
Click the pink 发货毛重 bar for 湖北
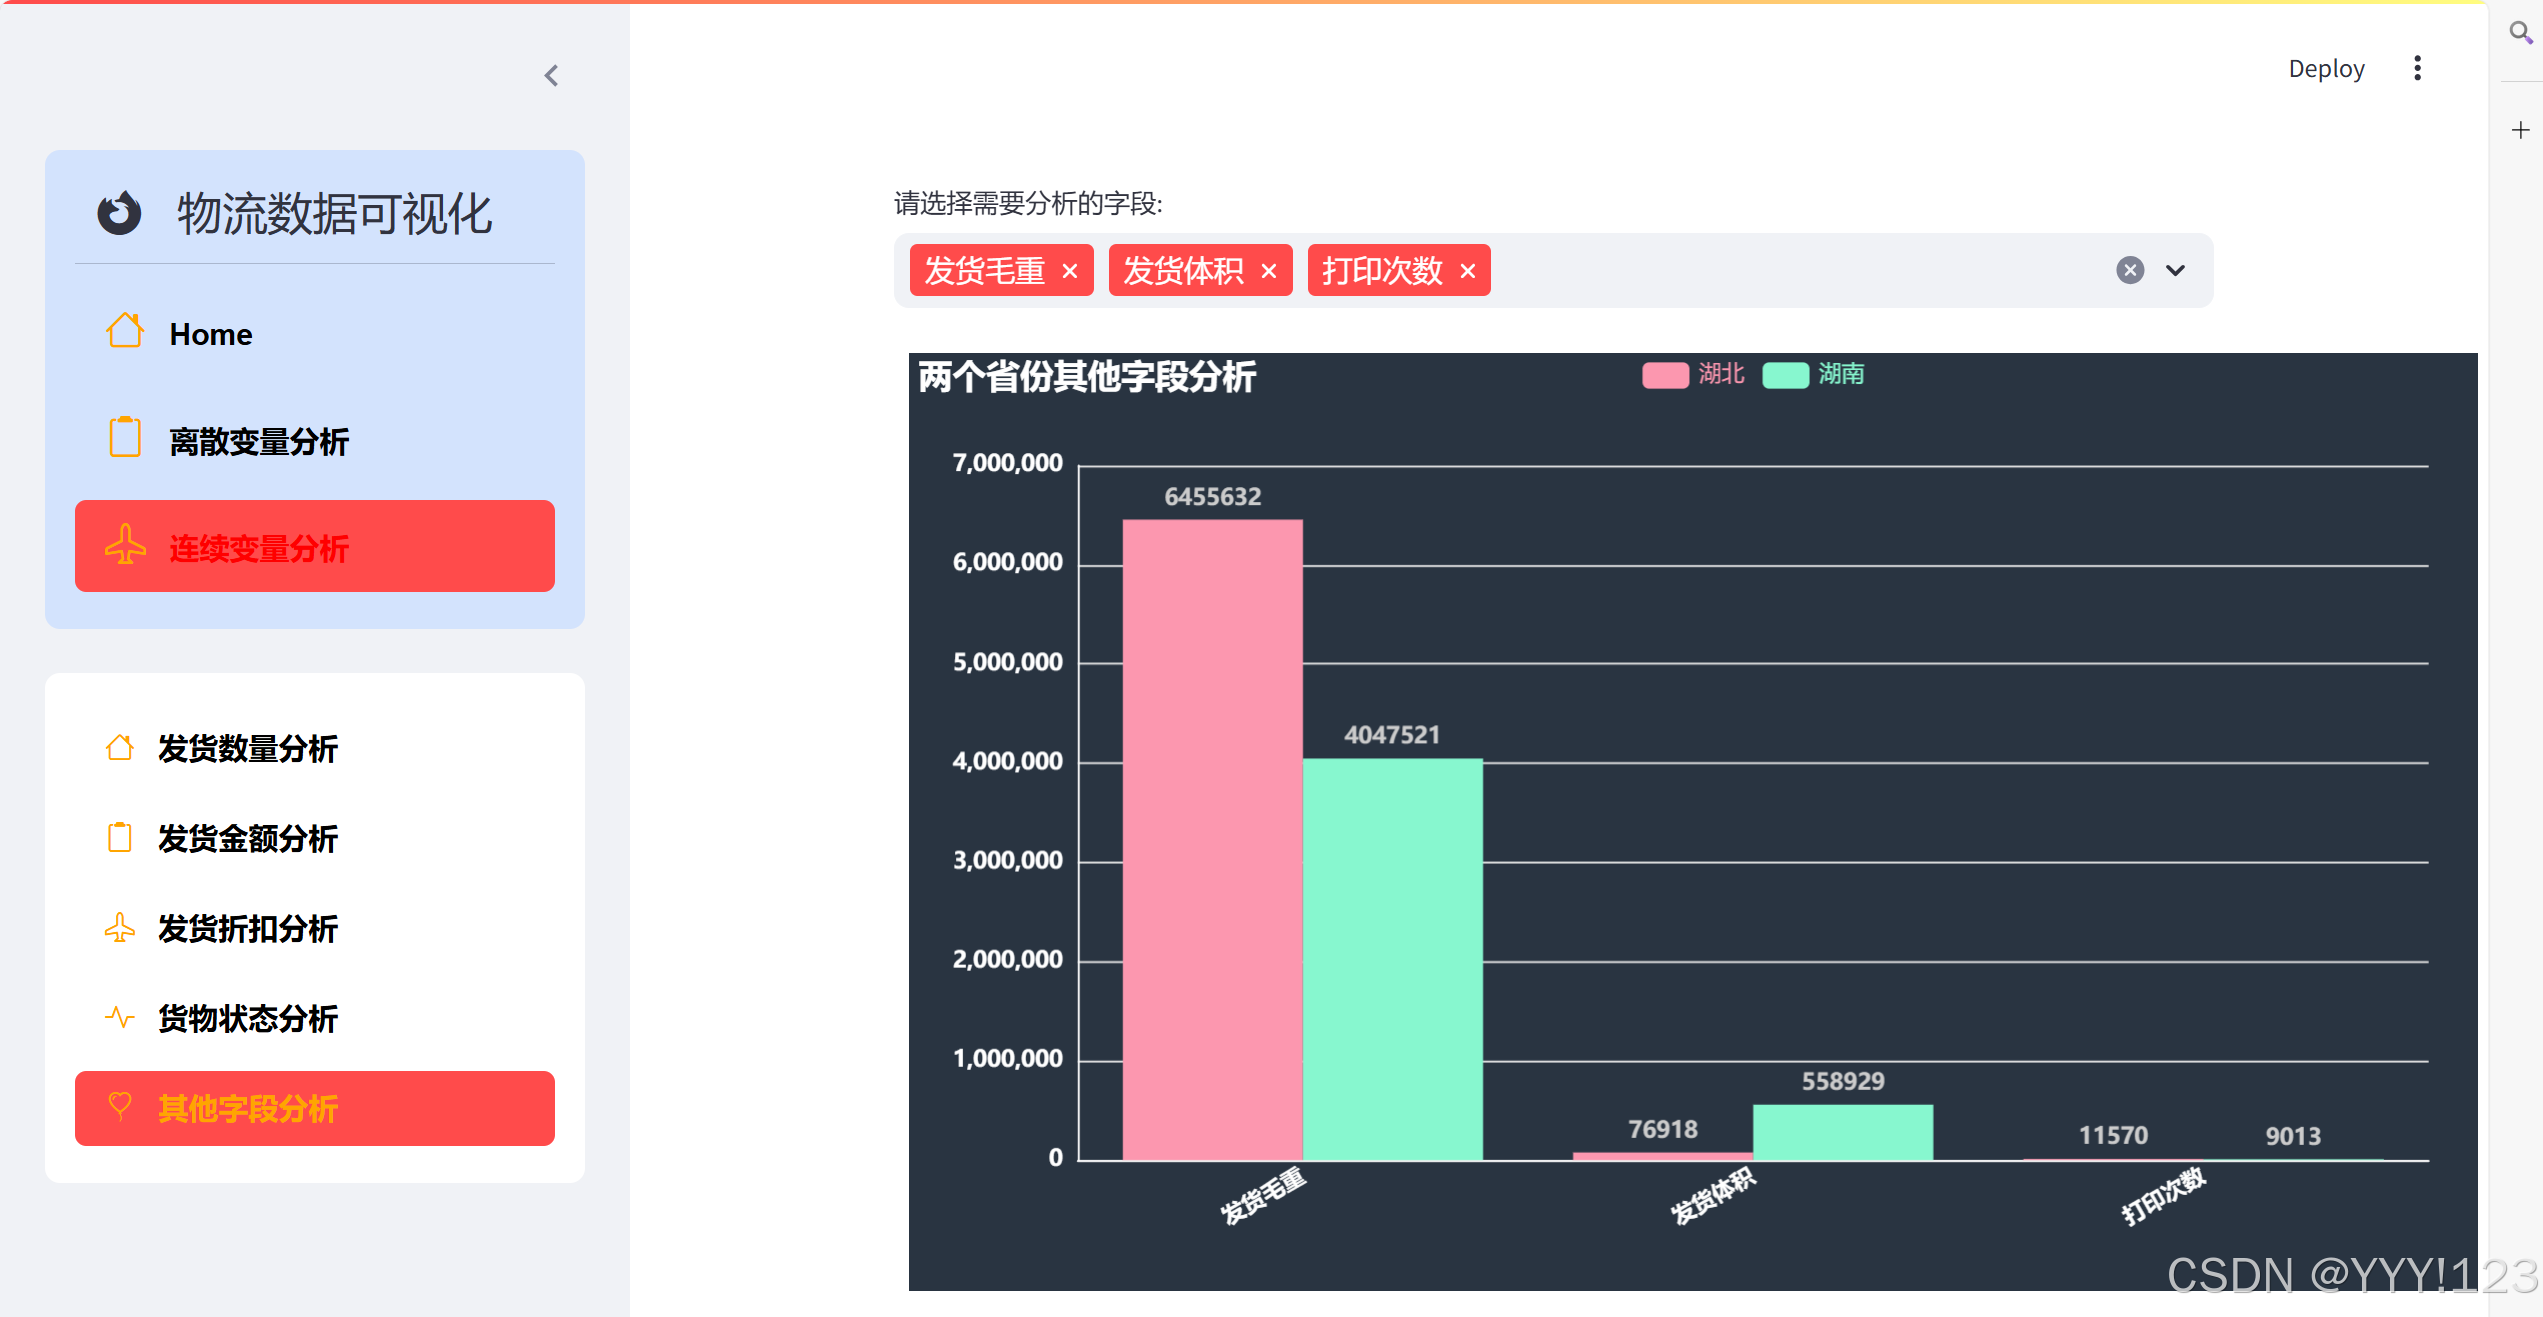tap(1212, 840)
